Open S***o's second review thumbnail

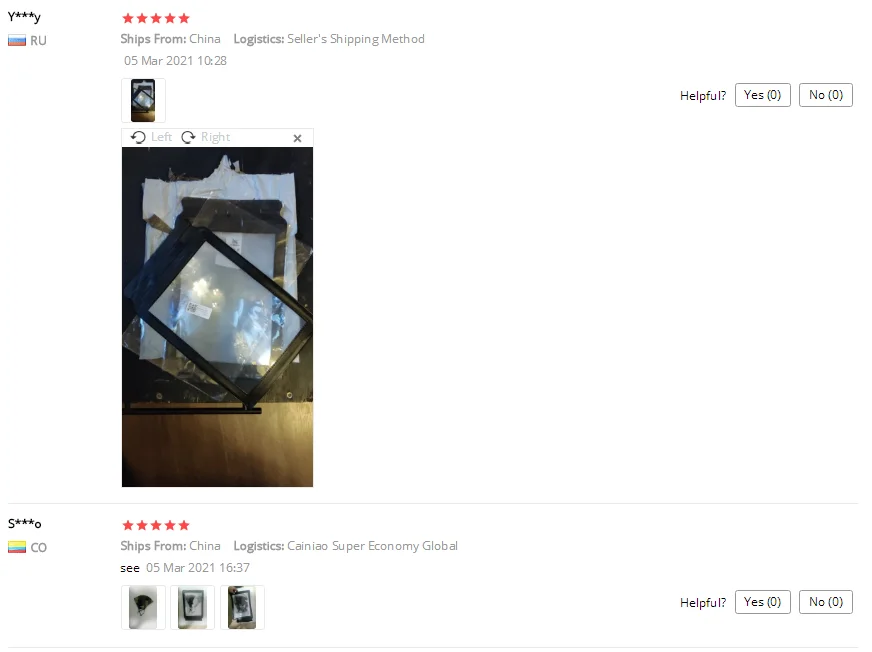pyautogui.click(x=192, y=607)
